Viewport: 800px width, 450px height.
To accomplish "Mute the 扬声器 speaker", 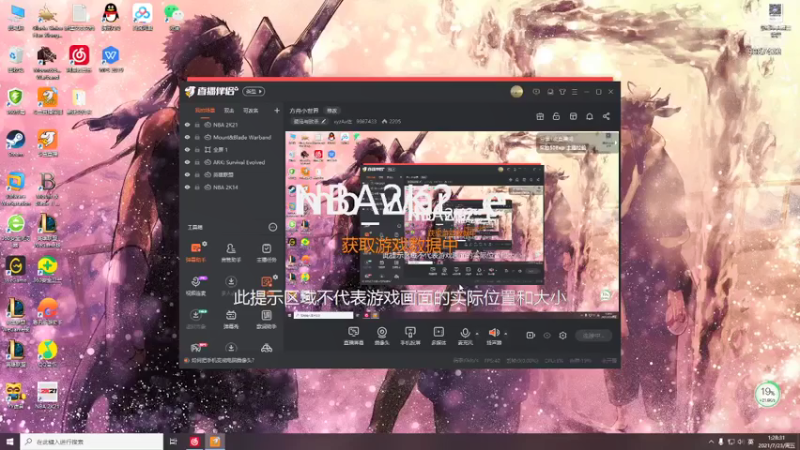I will [493, 336].
